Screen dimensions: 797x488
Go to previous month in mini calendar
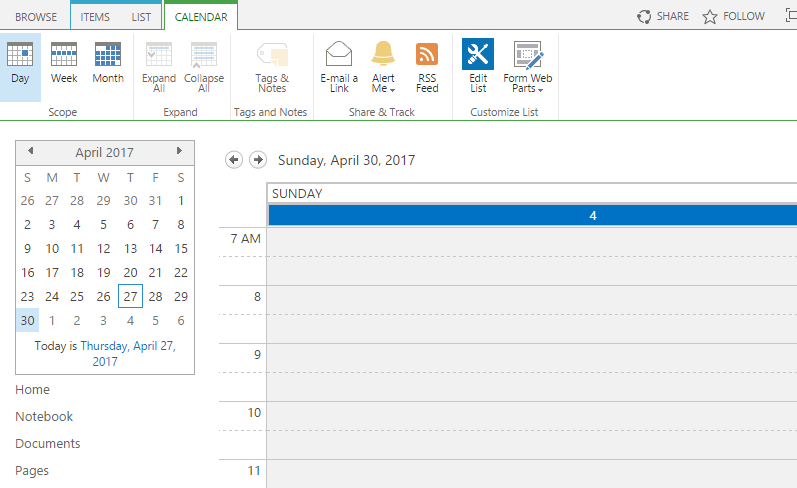point(30,151)
